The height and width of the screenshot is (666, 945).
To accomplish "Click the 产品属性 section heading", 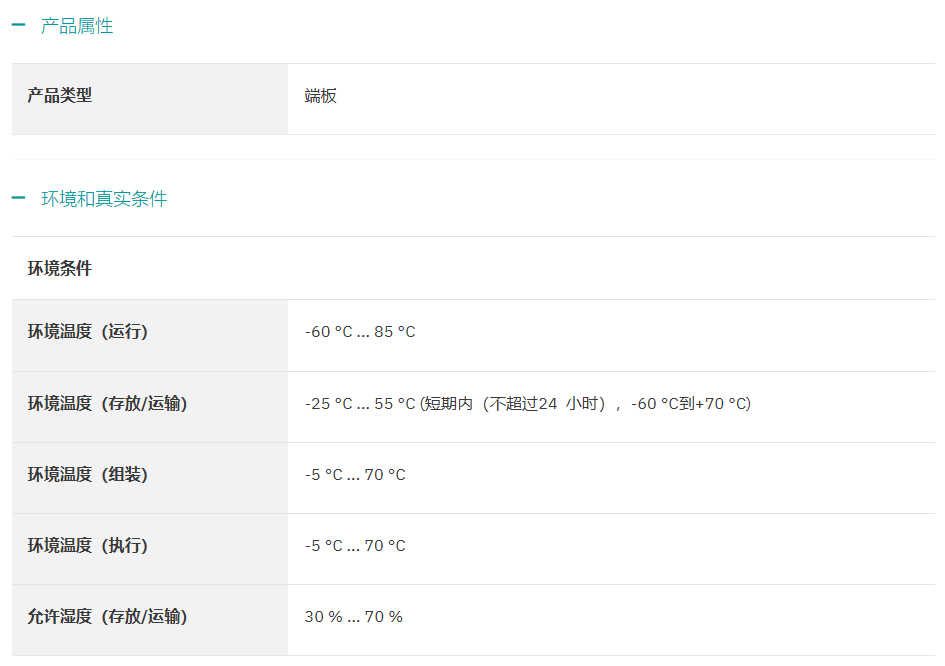I will point(77,26).
